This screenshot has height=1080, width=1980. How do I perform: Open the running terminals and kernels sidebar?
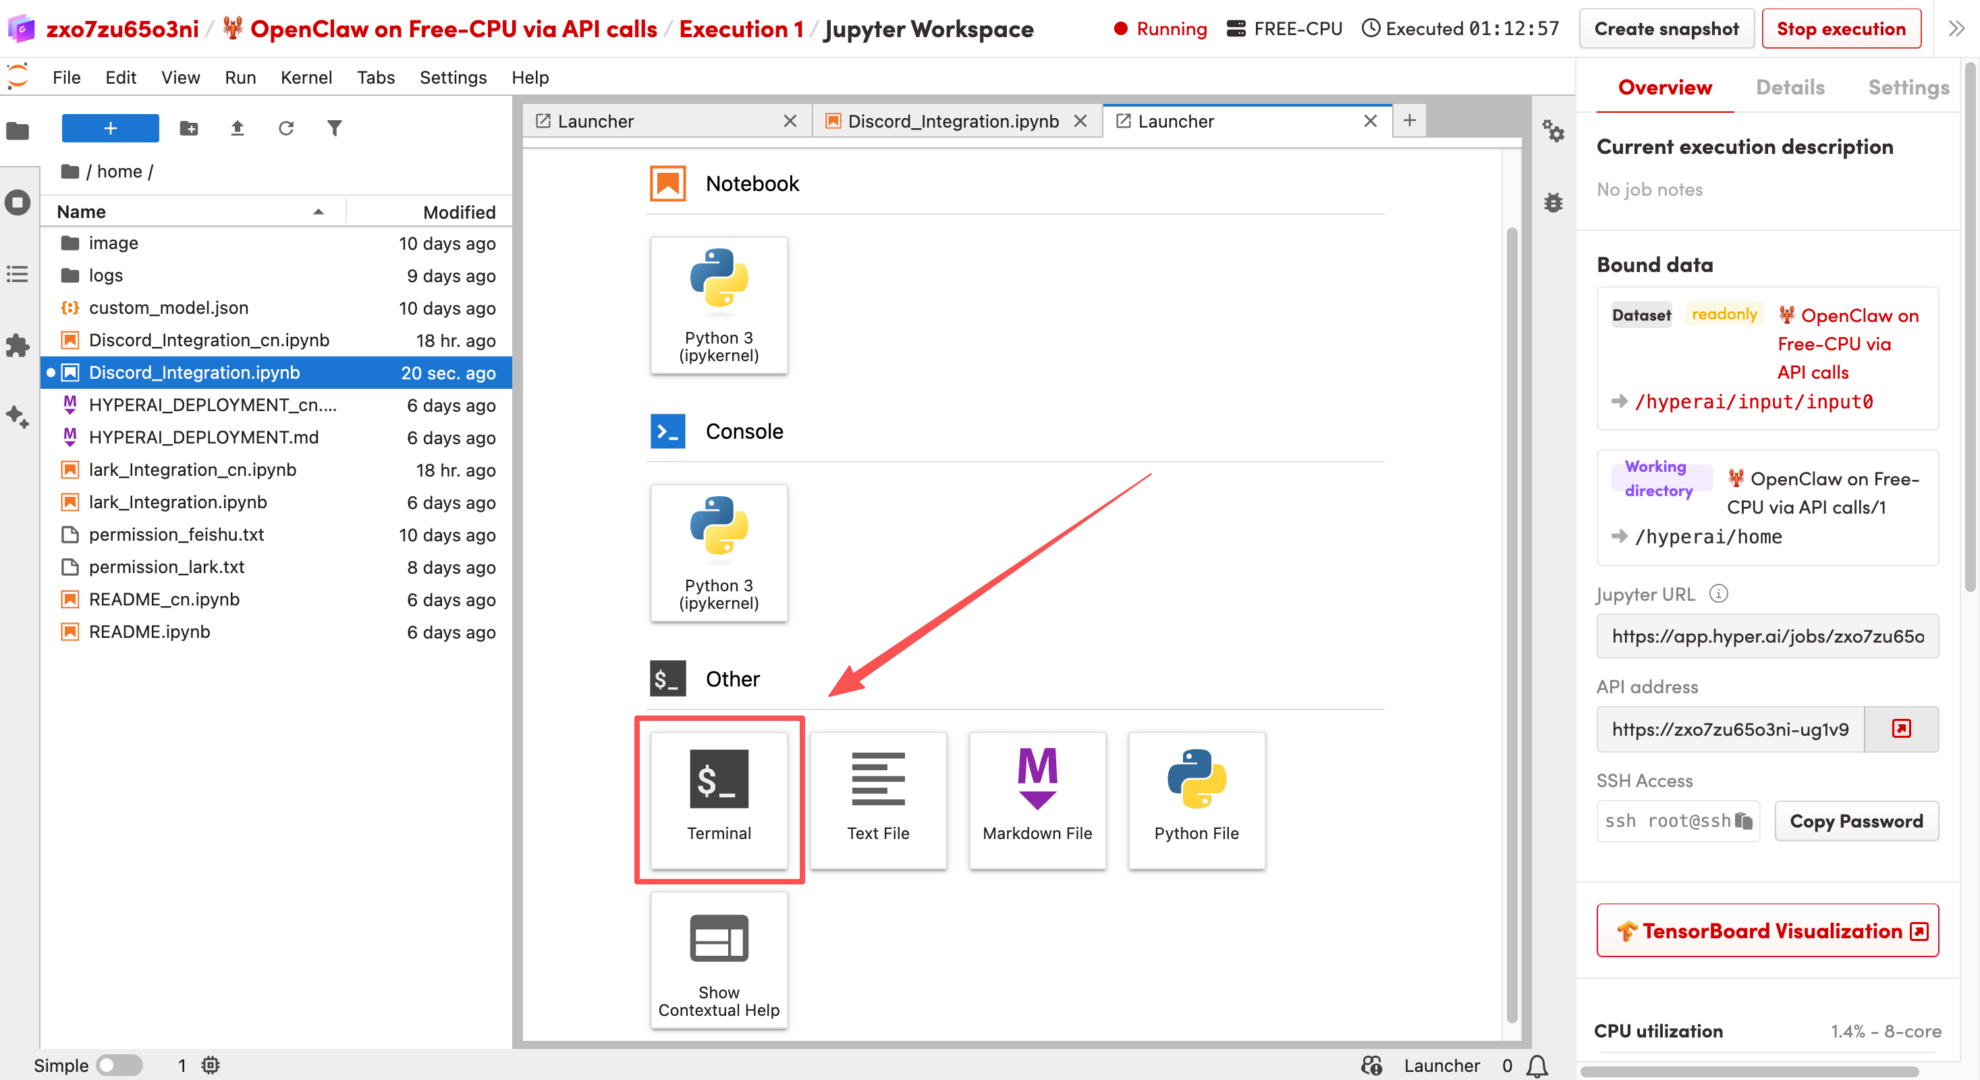tap(18, 203)
